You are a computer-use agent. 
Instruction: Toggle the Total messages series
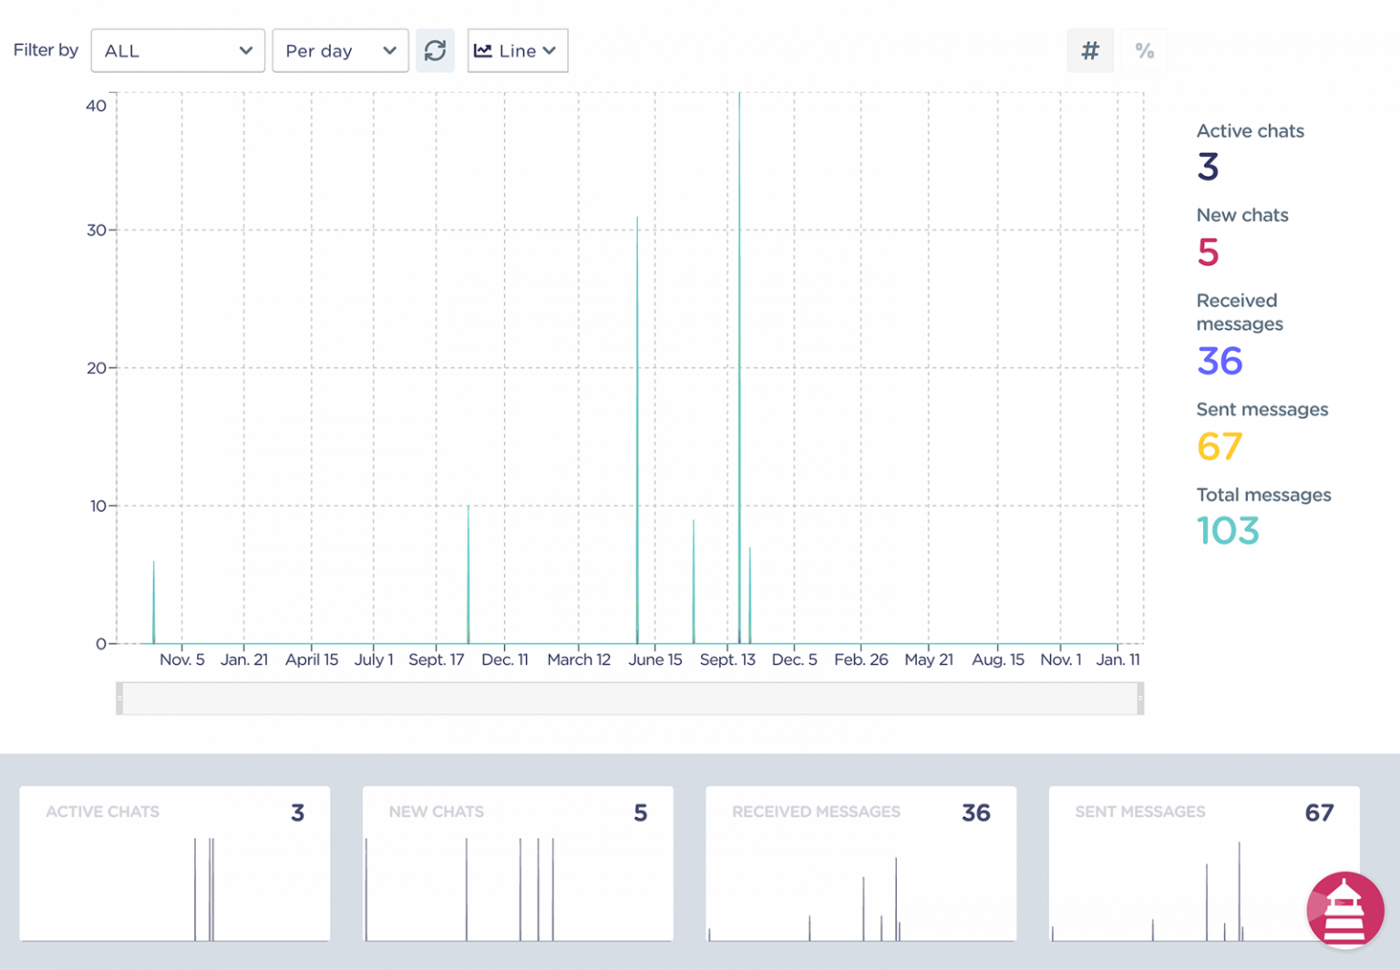pyautogui.click(x=1263, y=516)
